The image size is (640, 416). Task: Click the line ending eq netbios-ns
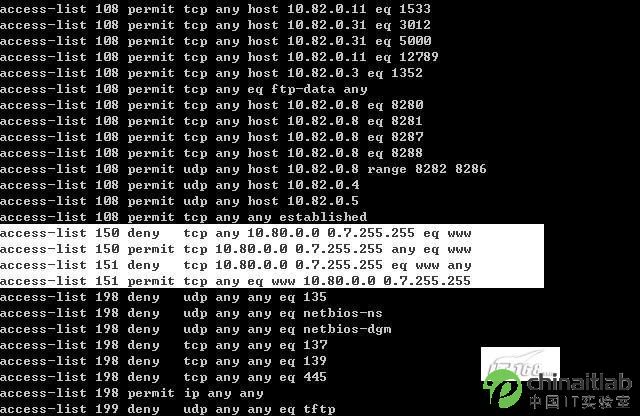tap(191, 313)
